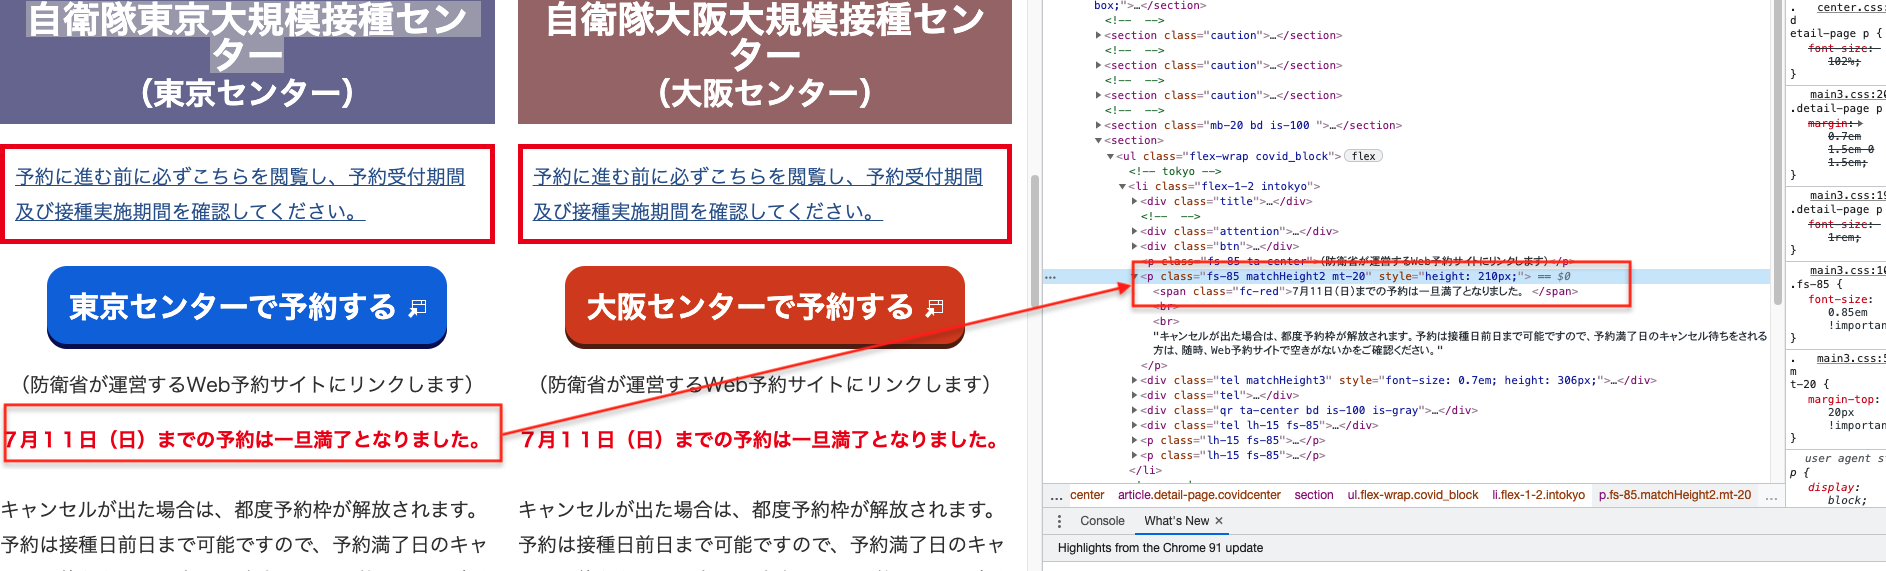Viewport: 1886px width, 571px height.
Task: Click the flex badge next to ul.covid_block
Action: point(1363,156)
